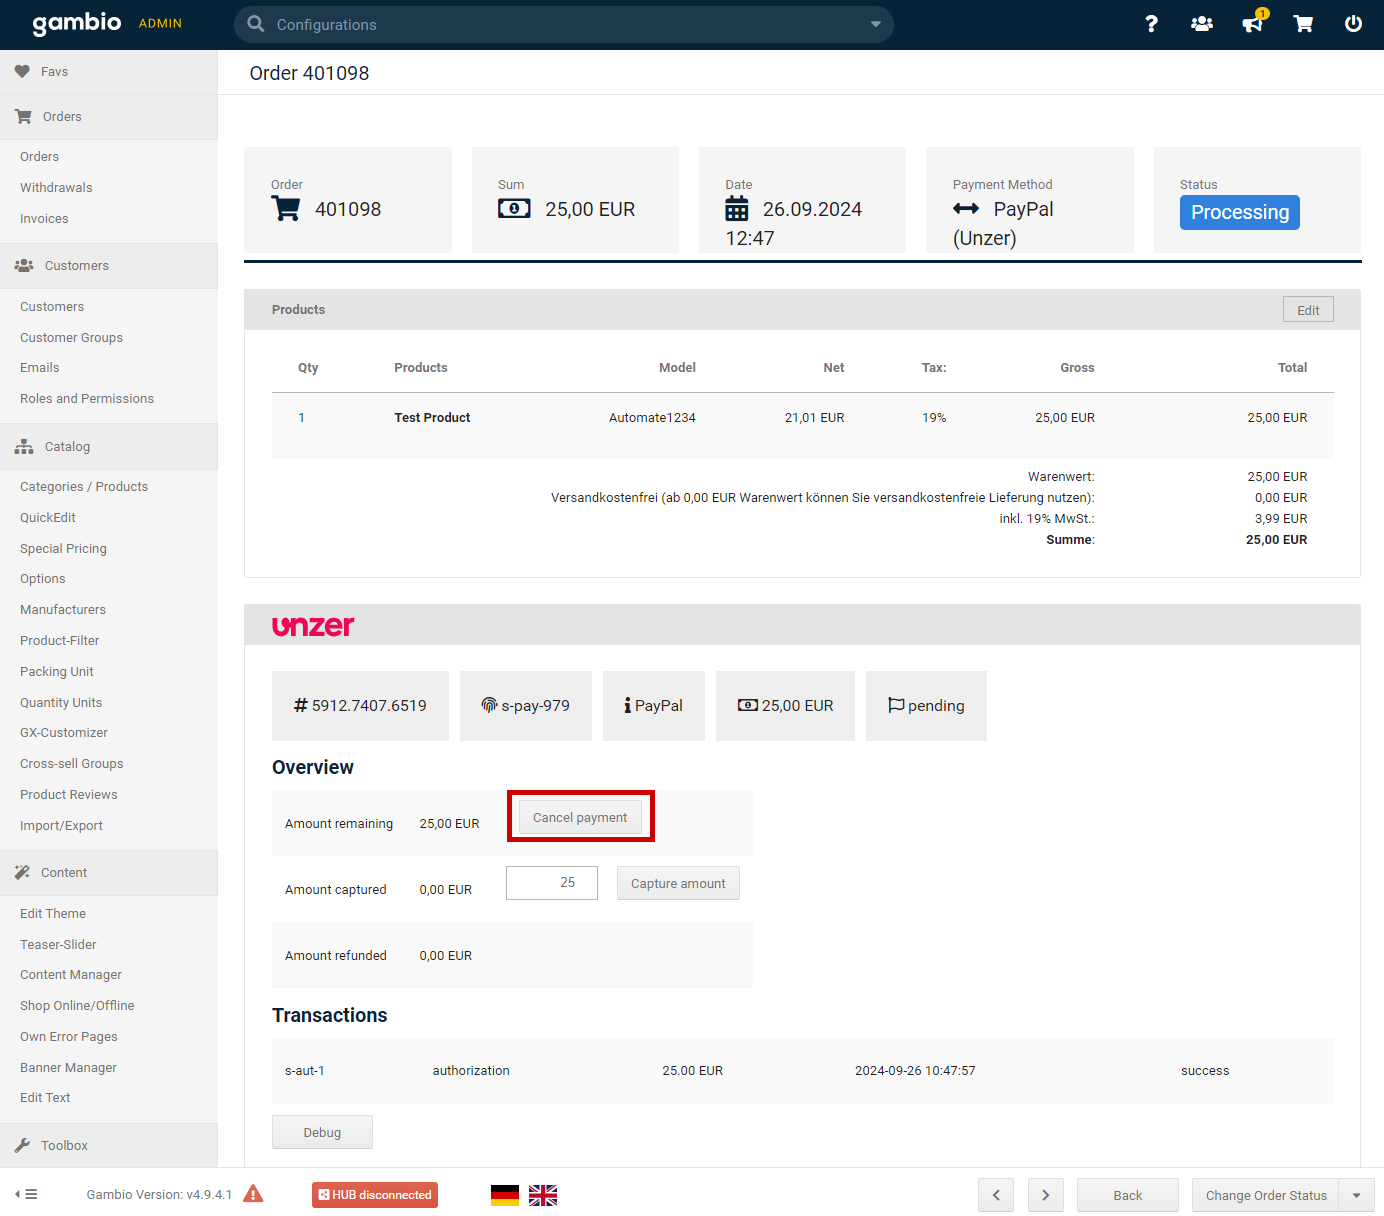Viewport: 1384px width, 1216px height.
Task: Switch to English language flag
Action: coord(543,1195)
